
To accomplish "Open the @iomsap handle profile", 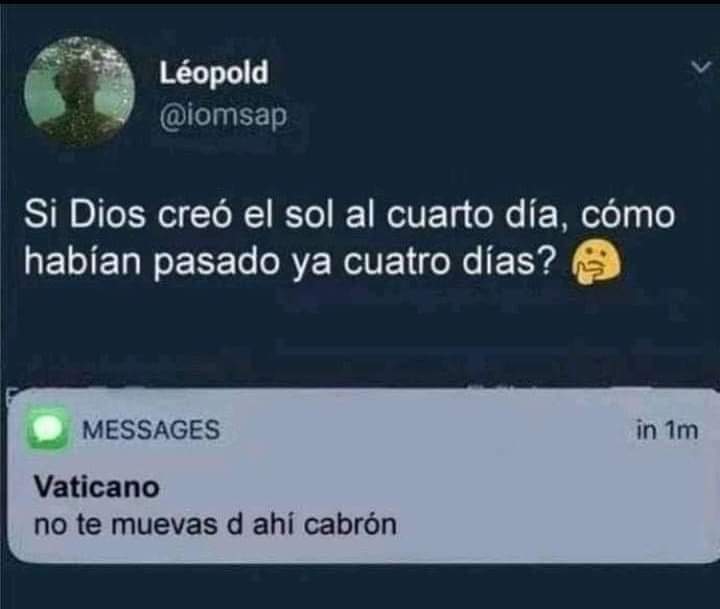I will 223,115.
